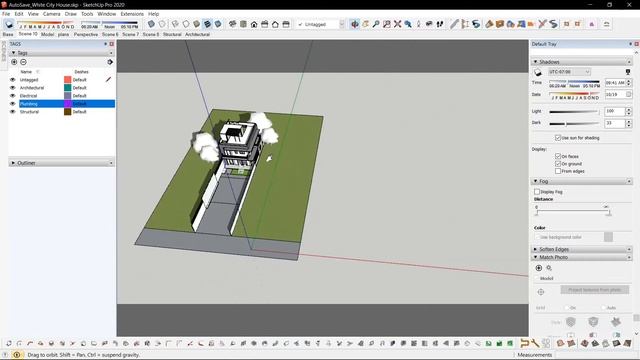Switch to the Iso view icon
640x360 pixels.
click(233, 24)
